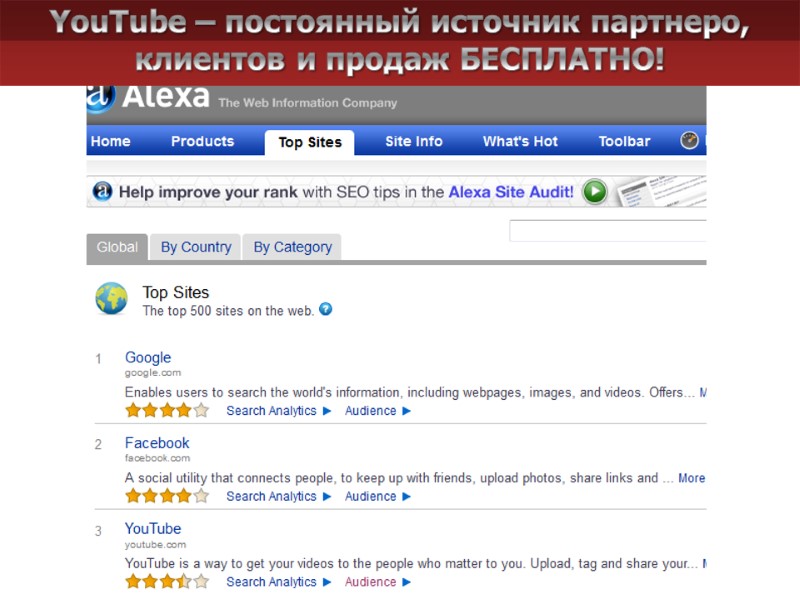Image resolution: width=800 pixels, height=600 pixels.
Task: Click the small Alexa icon in SEO banner
Action: (x=103, y=191)
